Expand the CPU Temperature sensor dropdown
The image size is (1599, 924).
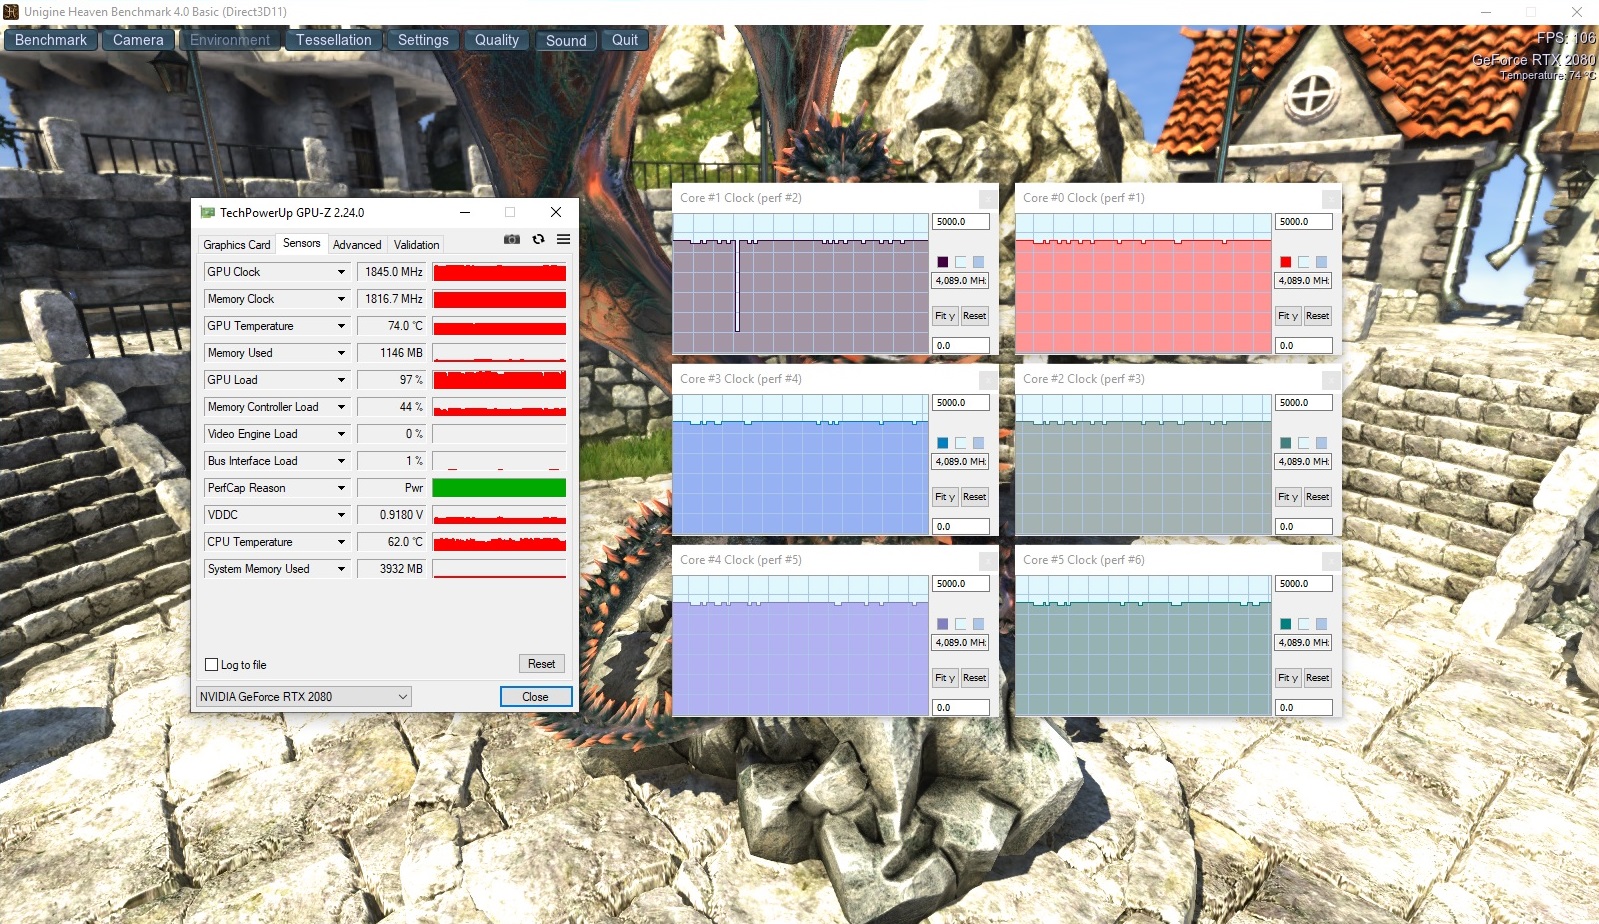click(x=341, y=542)
